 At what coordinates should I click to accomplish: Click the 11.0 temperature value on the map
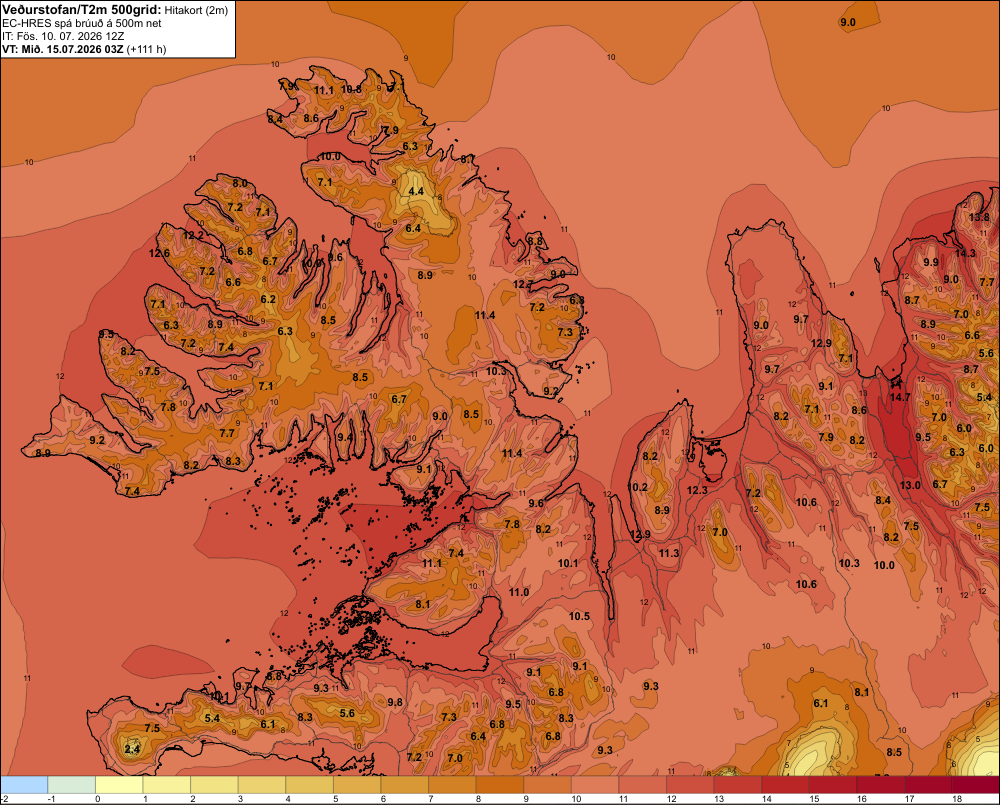518,592
